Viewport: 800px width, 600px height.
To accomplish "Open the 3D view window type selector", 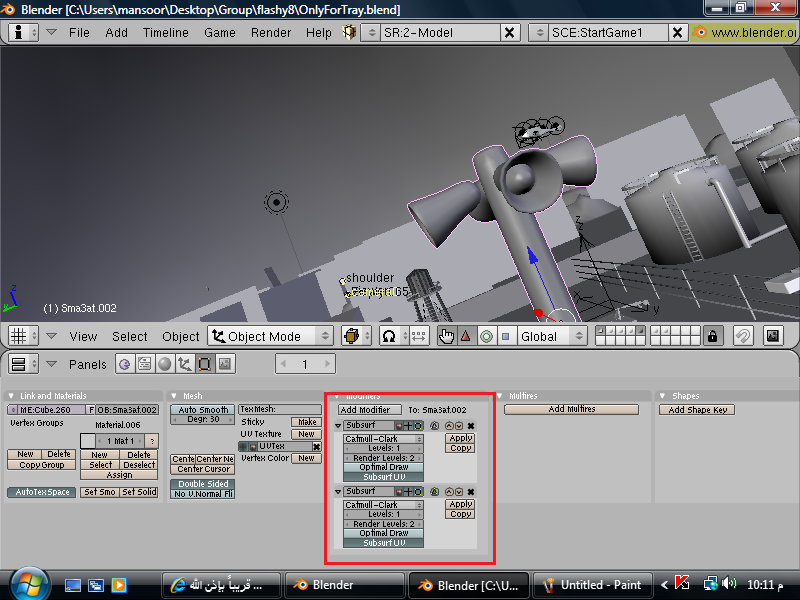I will (23, 336).
